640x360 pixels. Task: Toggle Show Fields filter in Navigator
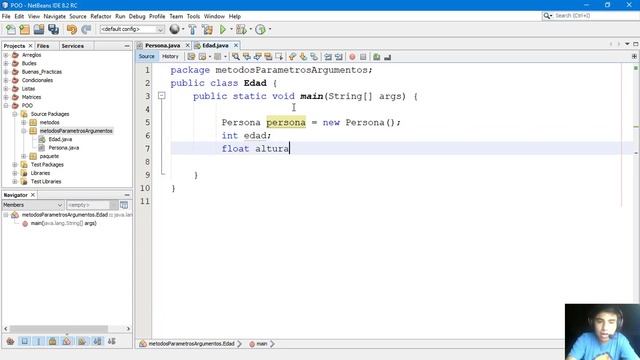click(24, 341)
